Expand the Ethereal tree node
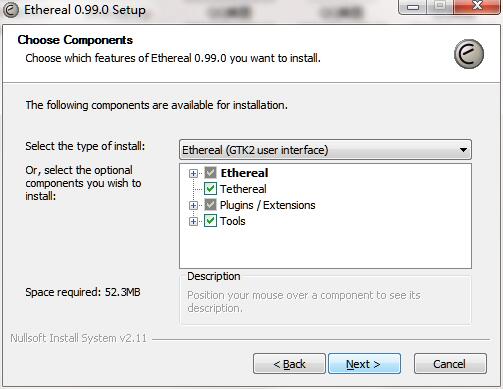 (193, 173)
